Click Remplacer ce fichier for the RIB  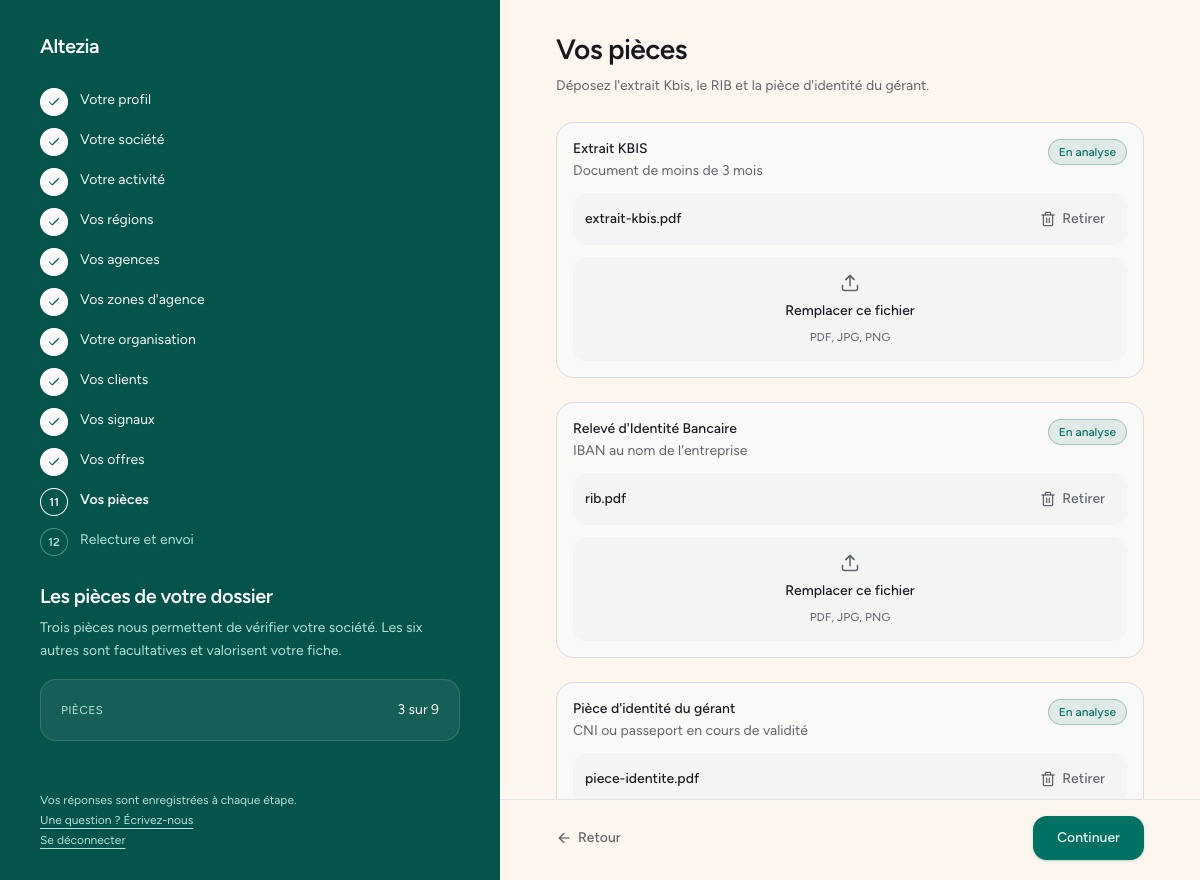point(850,591)
